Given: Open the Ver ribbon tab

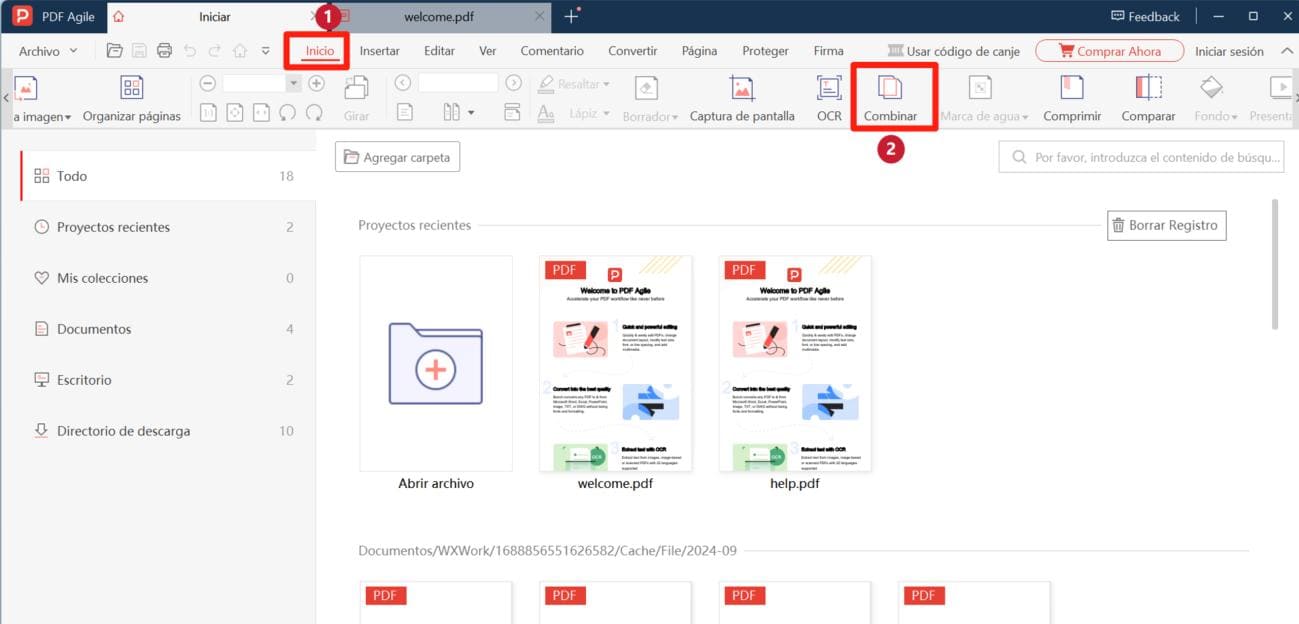Looking at the screenshot, I should 487,51.
